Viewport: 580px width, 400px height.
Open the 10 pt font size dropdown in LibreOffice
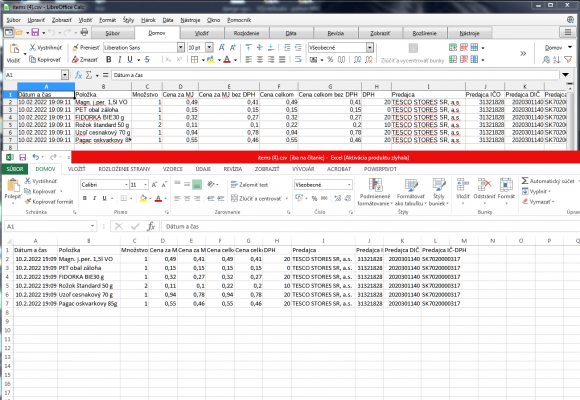tap(209, 47)
